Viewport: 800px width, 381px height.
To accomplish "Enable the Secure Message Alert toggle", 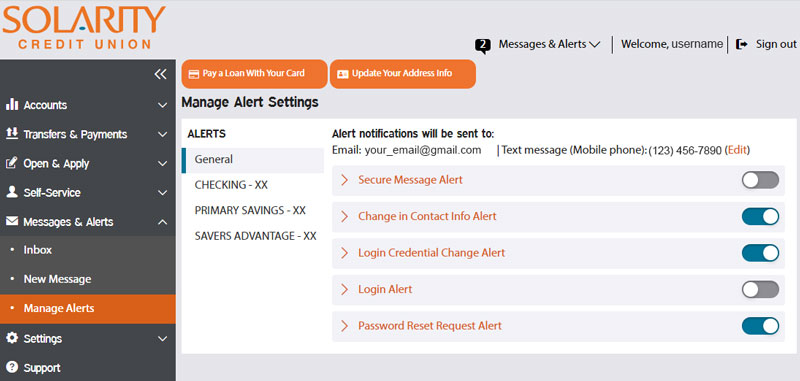I will [760, 180].
